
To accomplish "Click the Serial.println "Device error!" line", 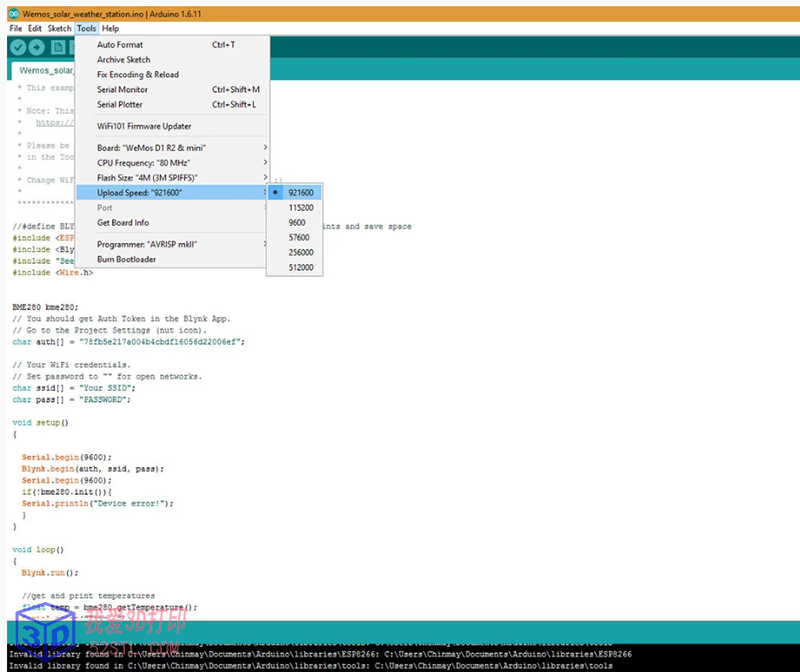I will [97, 503].
